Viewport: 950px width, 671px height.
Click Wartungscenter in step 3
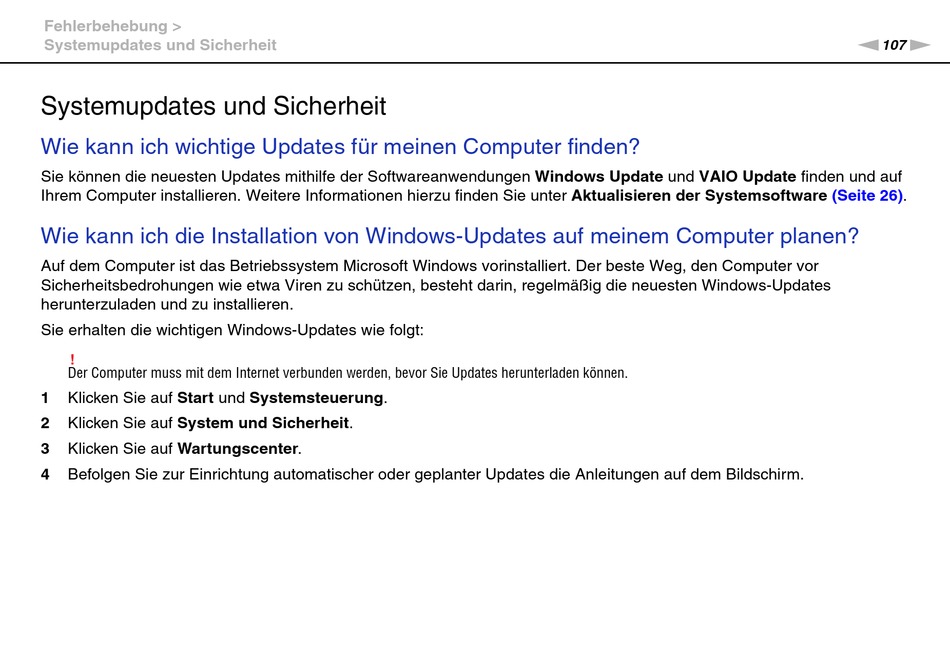coord(238,449)
